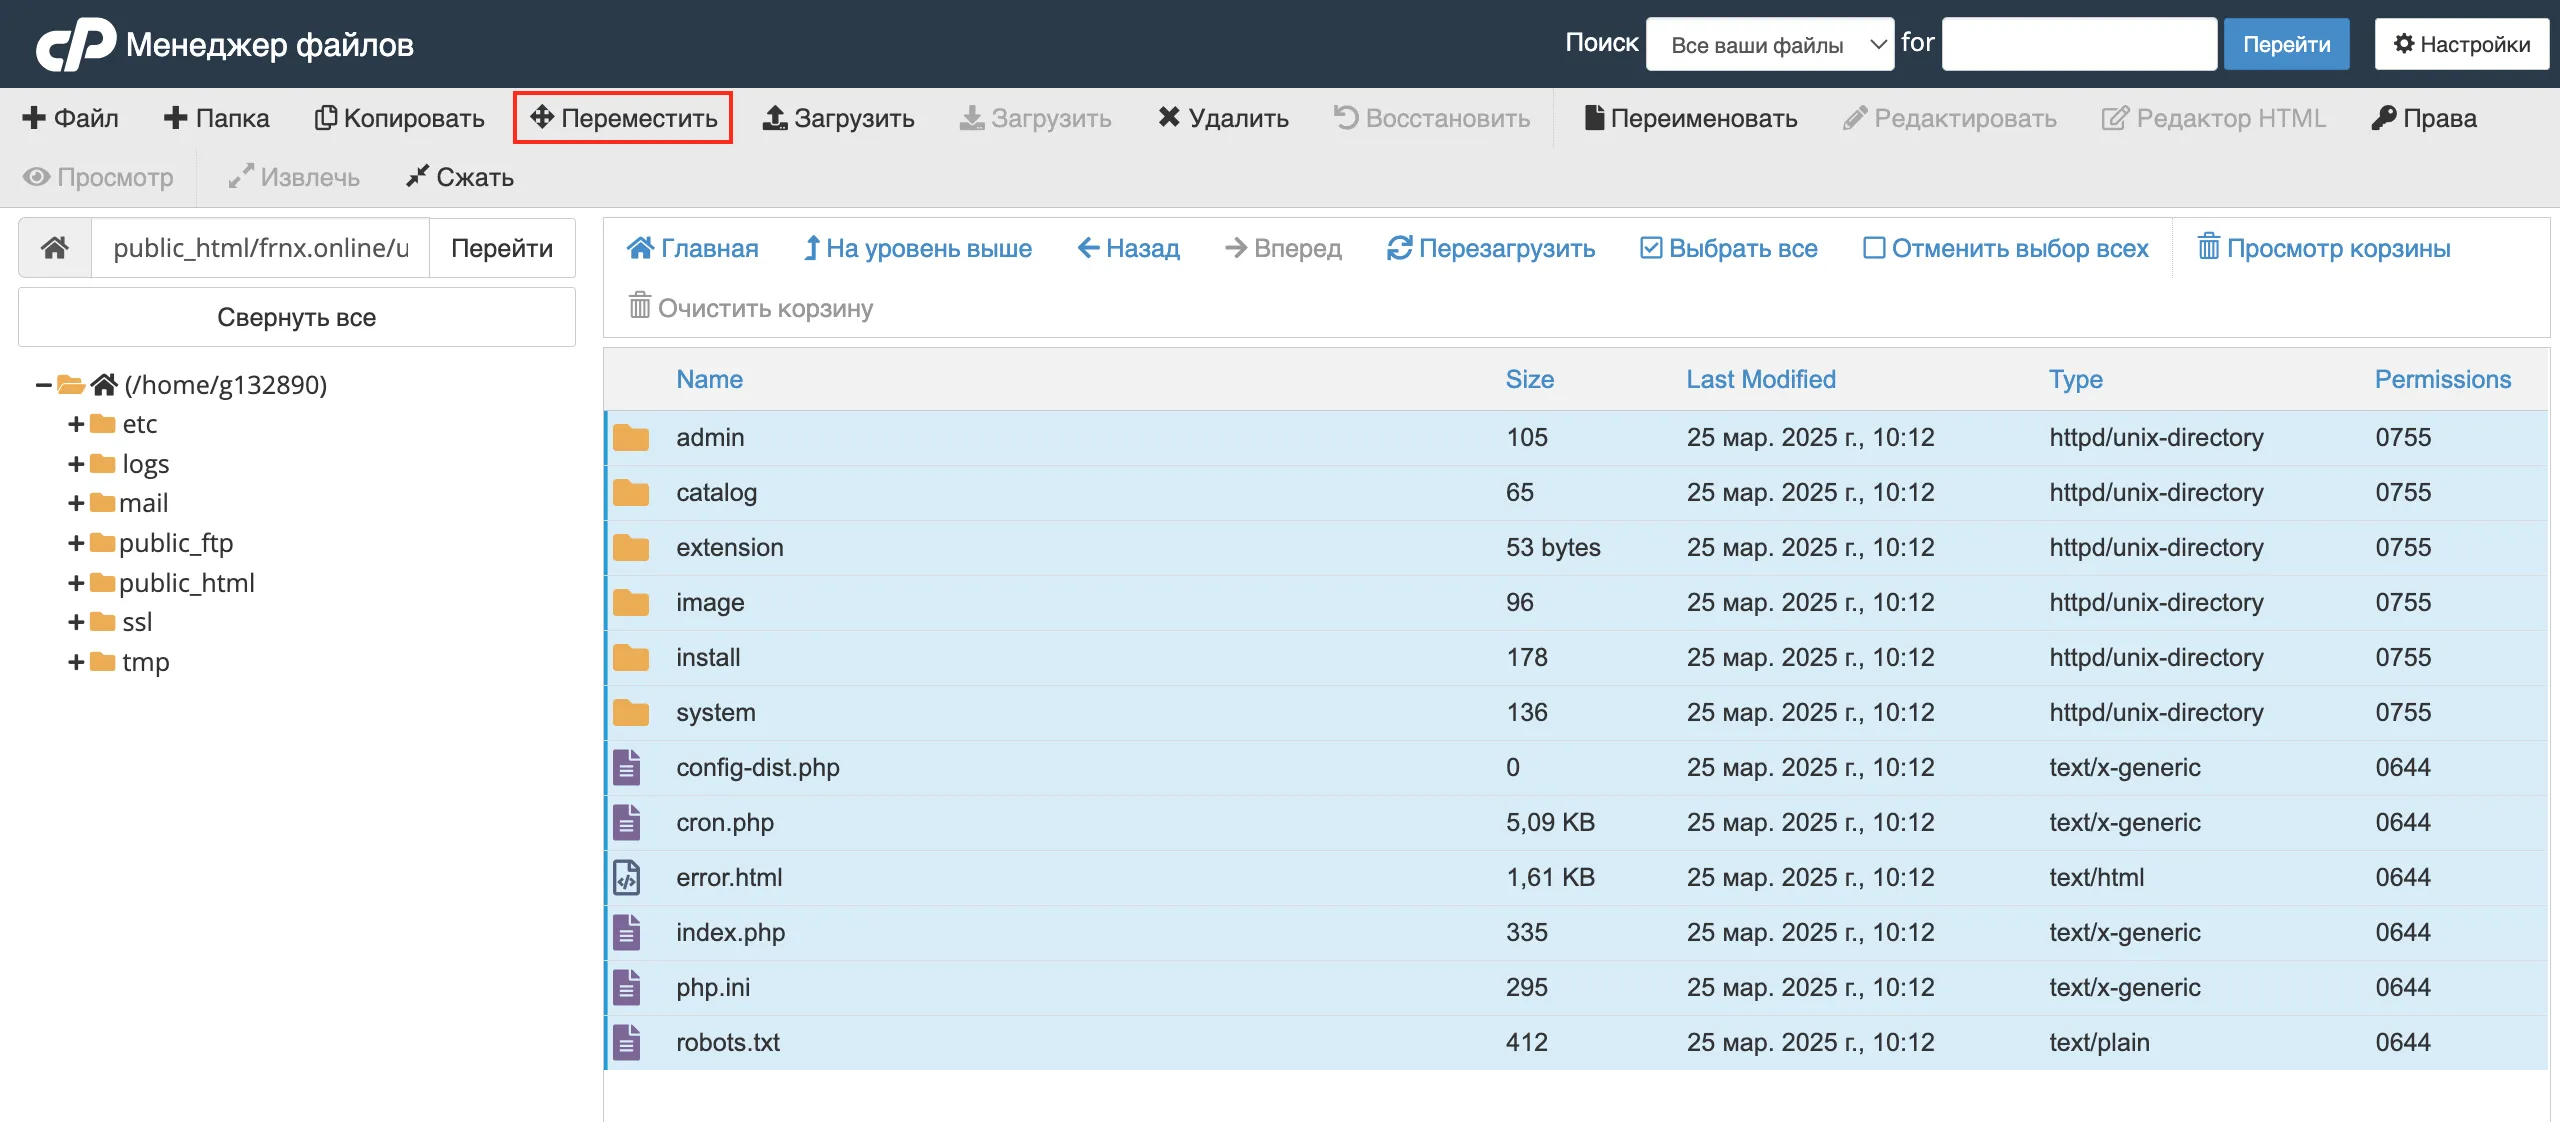Viewport: 2560px width, 1122px height.
Task: Click the Извлечь toolbar button
Action: [294, 177]
